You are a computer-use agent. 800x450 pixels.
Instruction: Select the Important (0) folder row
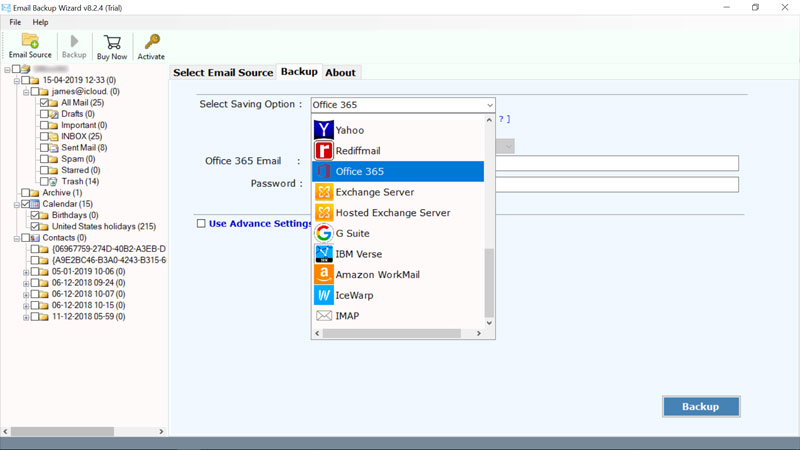coord(84,126)
